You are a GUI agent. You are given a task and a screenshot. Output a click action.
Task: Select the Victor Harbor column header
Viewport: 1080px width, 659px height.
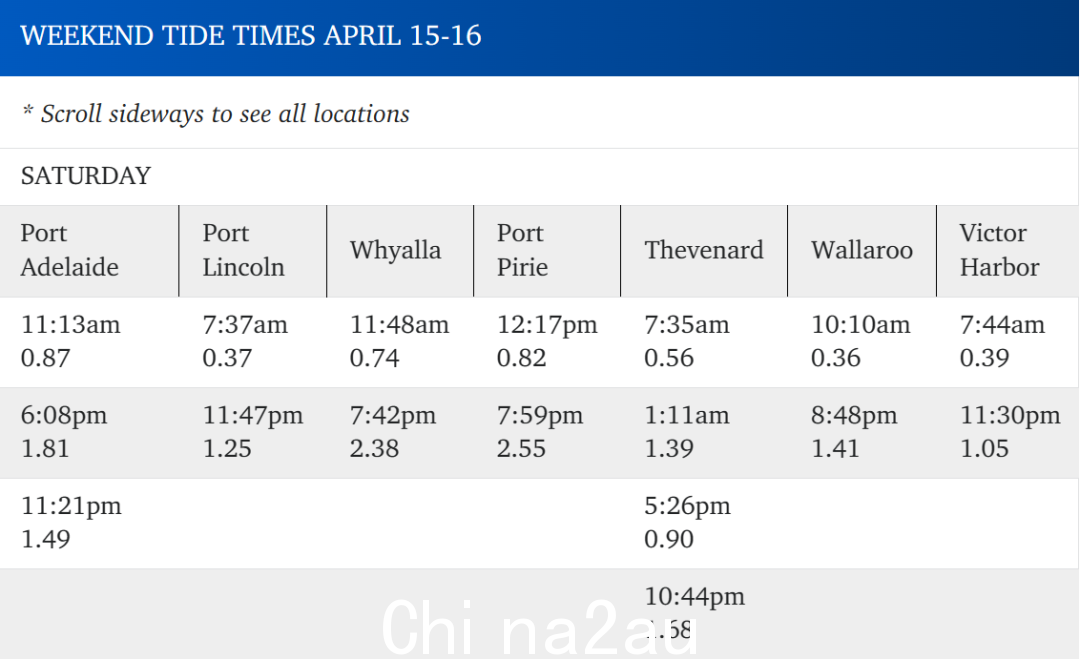1008,251
